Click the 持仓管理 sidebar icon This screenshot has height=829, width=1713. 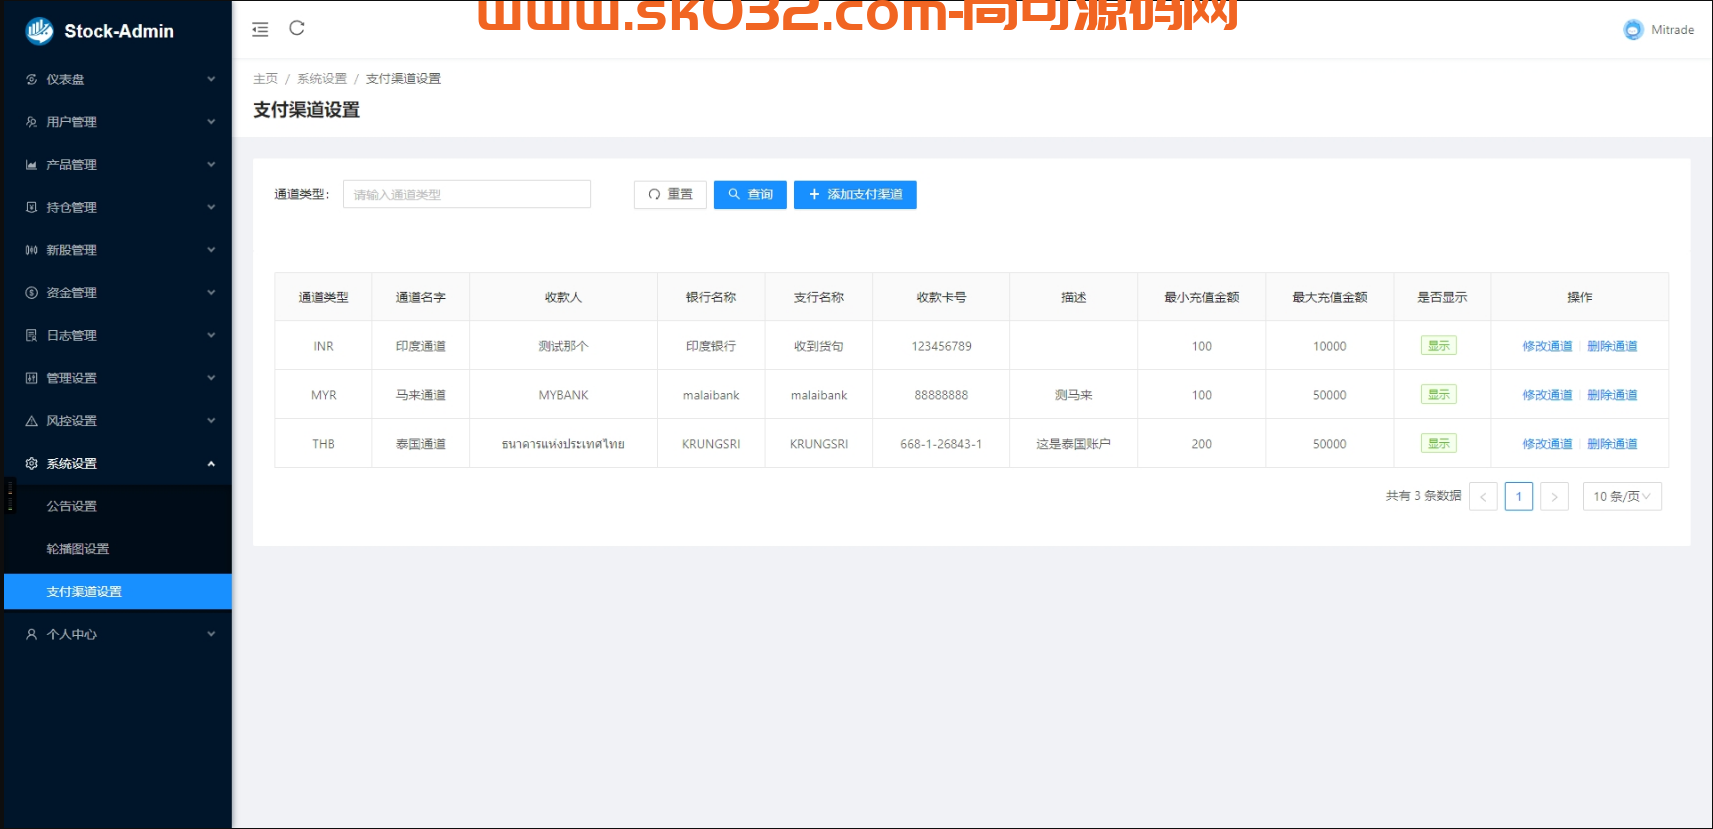[32, 207]
